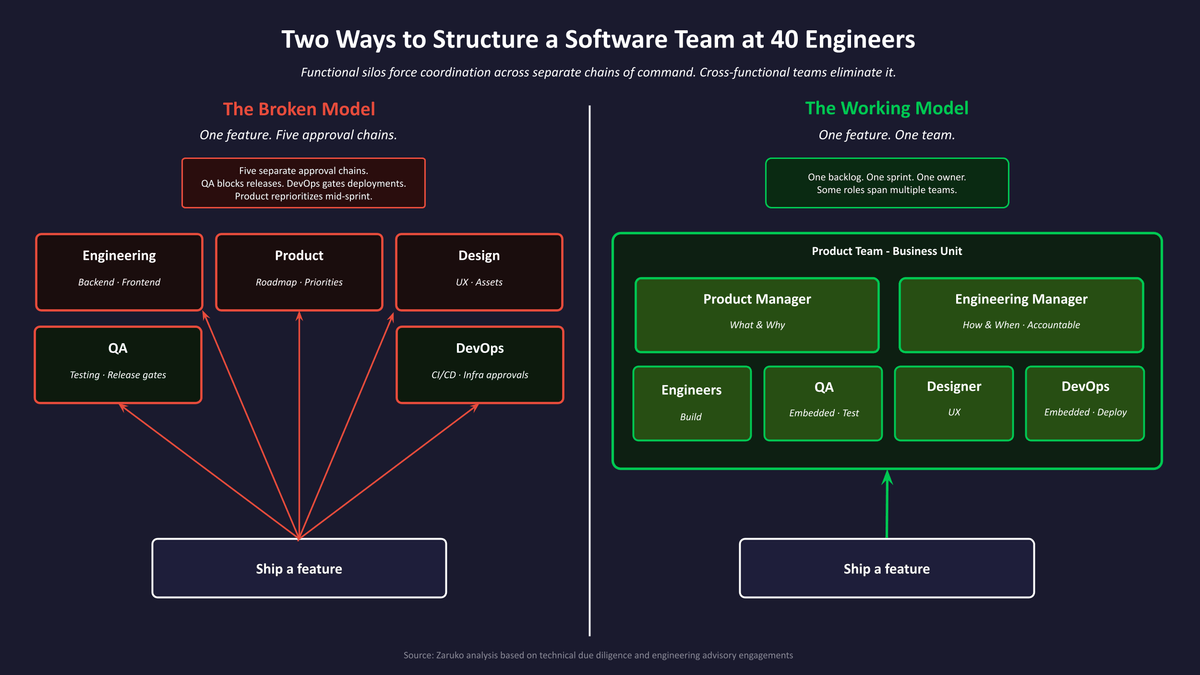This screenshot has width=1200, height=675.
Task: Click the Product Manager card in the Working Model
Action: pos(757,314)
